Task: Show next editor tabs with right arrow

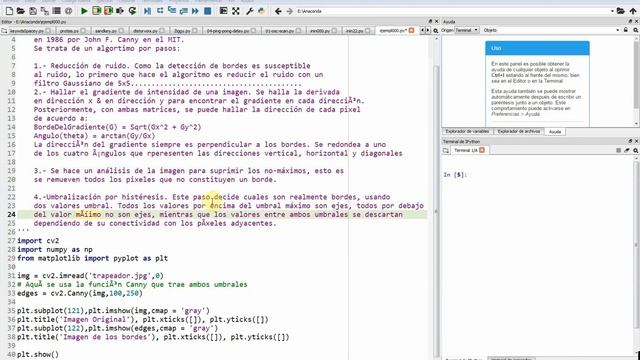Action: 427,31
